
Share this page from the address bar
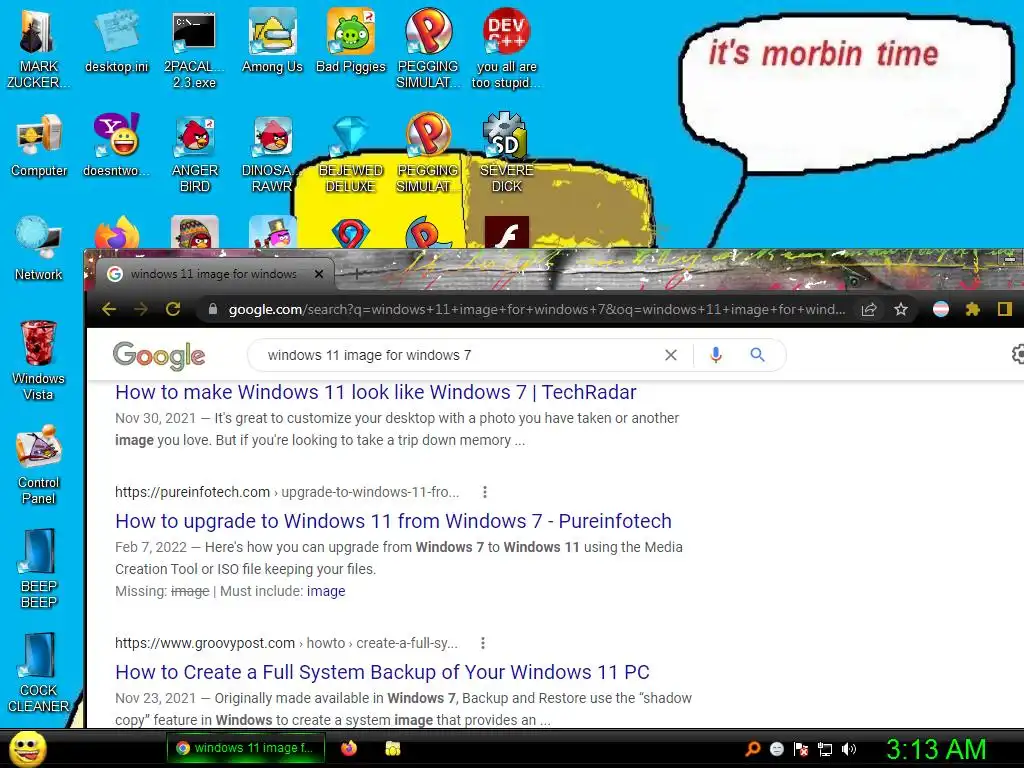[x=869, y=310]
